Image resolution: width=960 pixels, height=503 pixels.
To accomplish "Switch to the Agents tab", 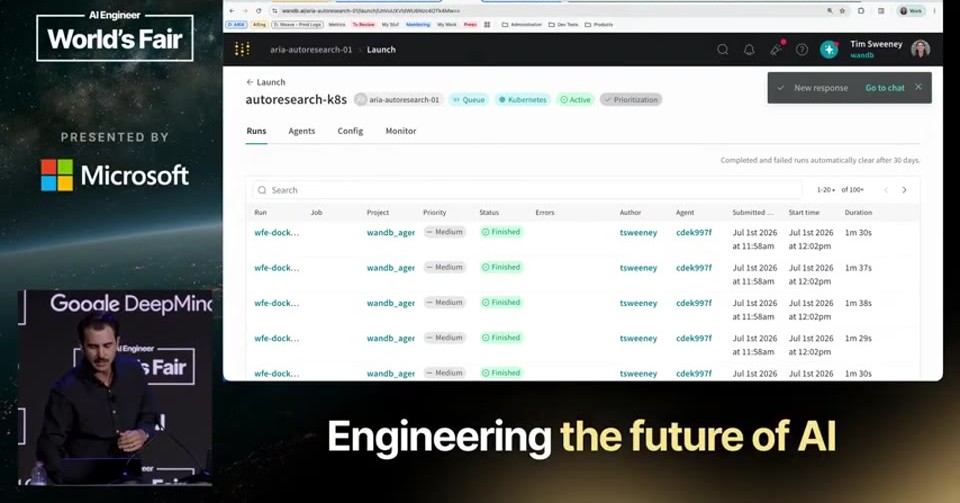I will pos(302,131).
